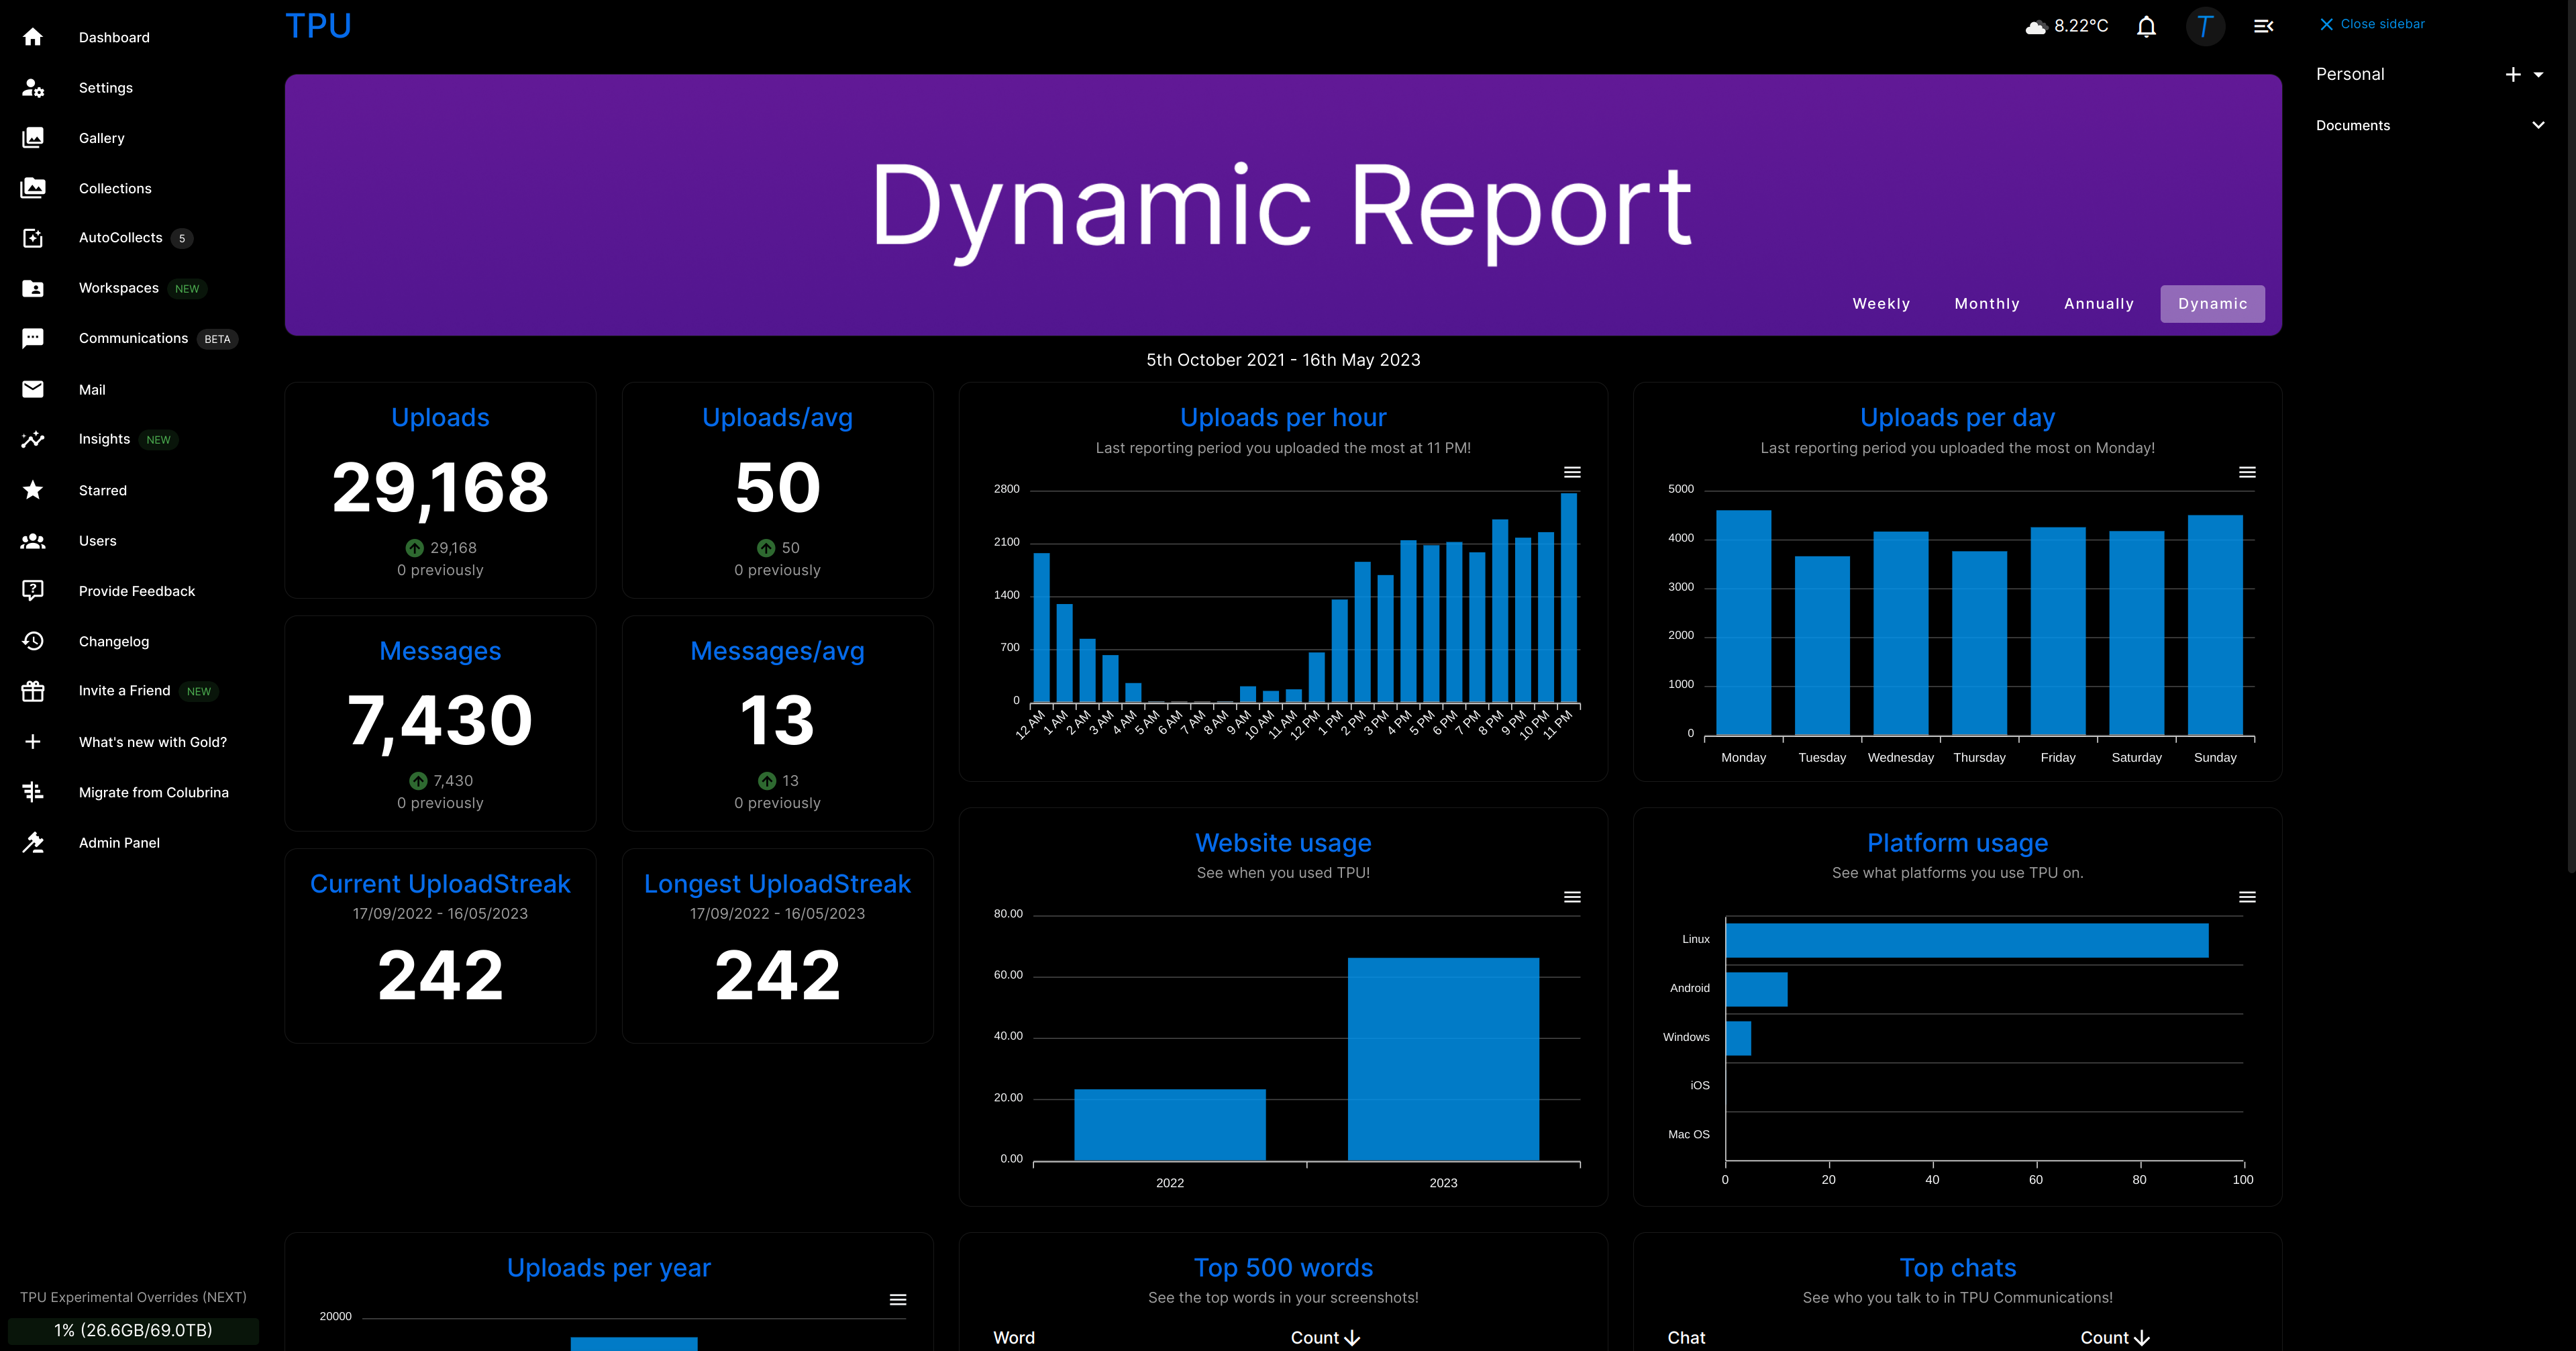Open the Personal workspace dropdown arrow

pyautogui.click(x=2539, y=75)
